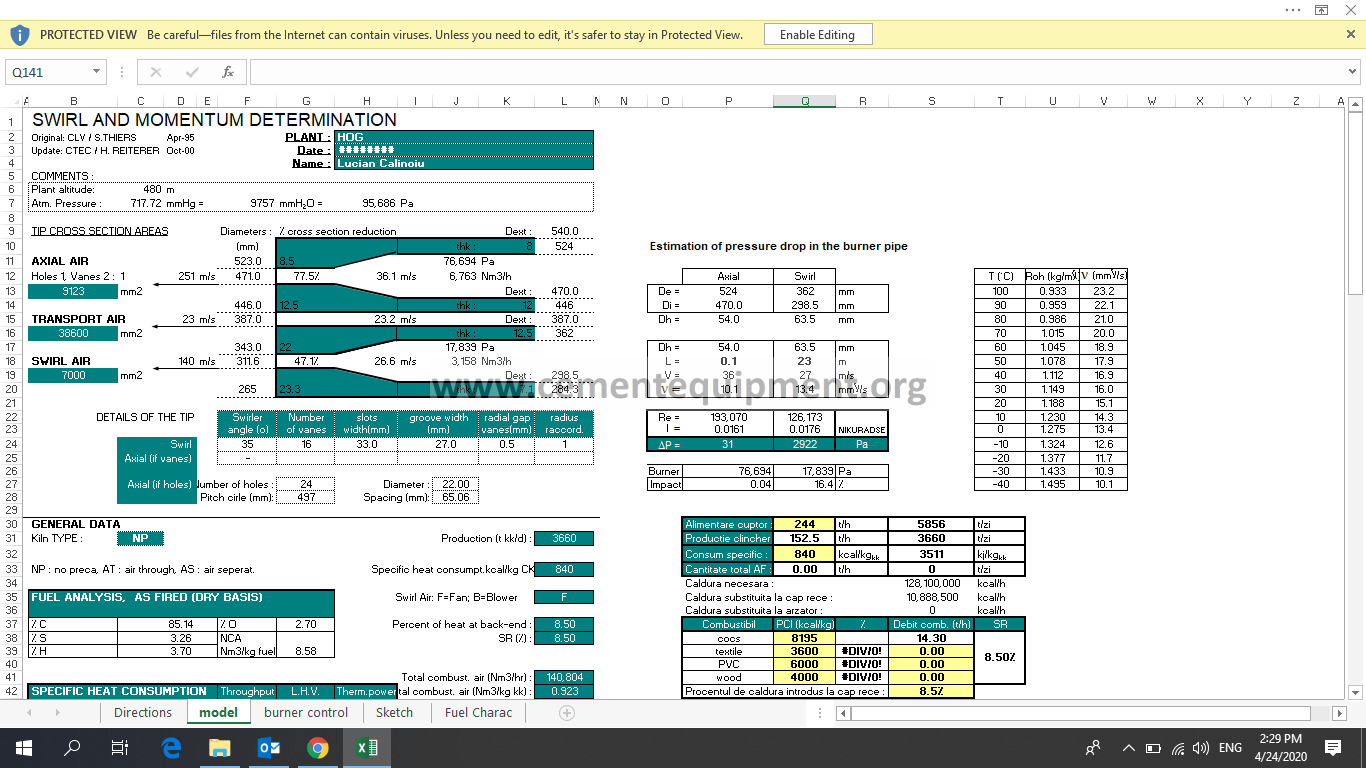Click the Enable Editing button
1366x768 pixels.
[818, 34]
